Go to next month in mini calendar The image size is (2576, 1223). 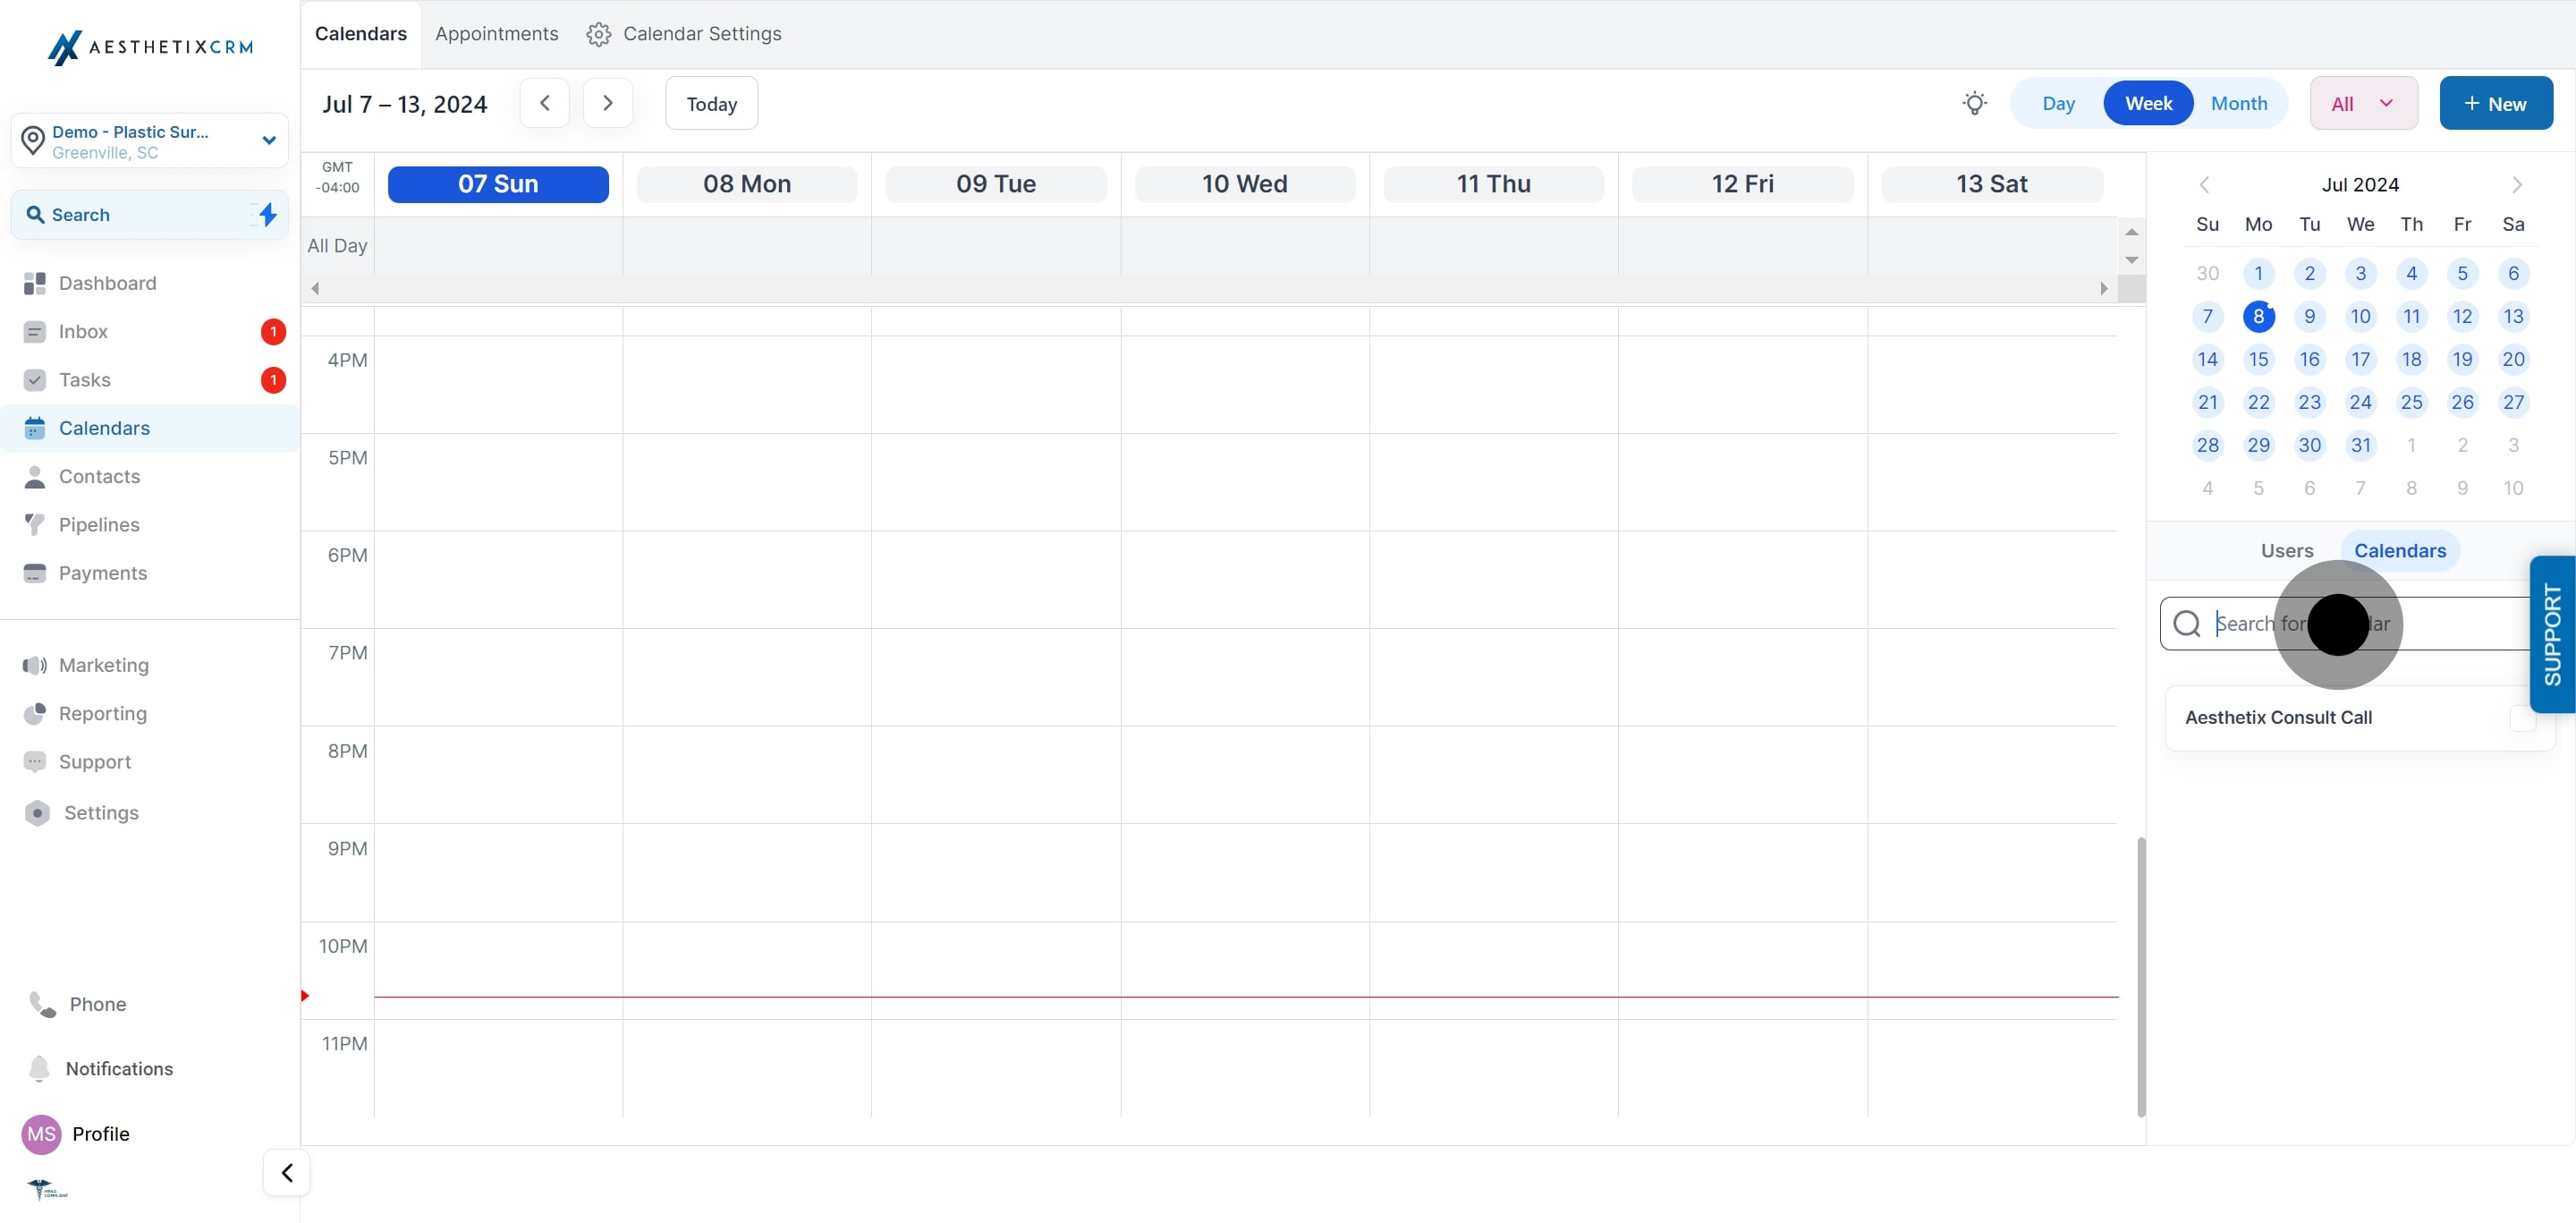pyautogui.click(x=2517, y=185)
